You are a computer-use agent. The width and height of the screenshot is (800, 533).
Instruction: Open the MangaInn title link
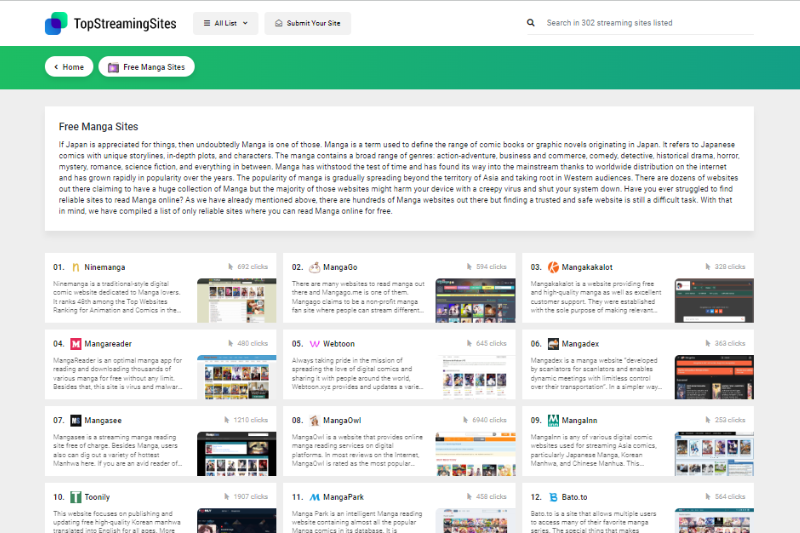(x=580, y=420)
